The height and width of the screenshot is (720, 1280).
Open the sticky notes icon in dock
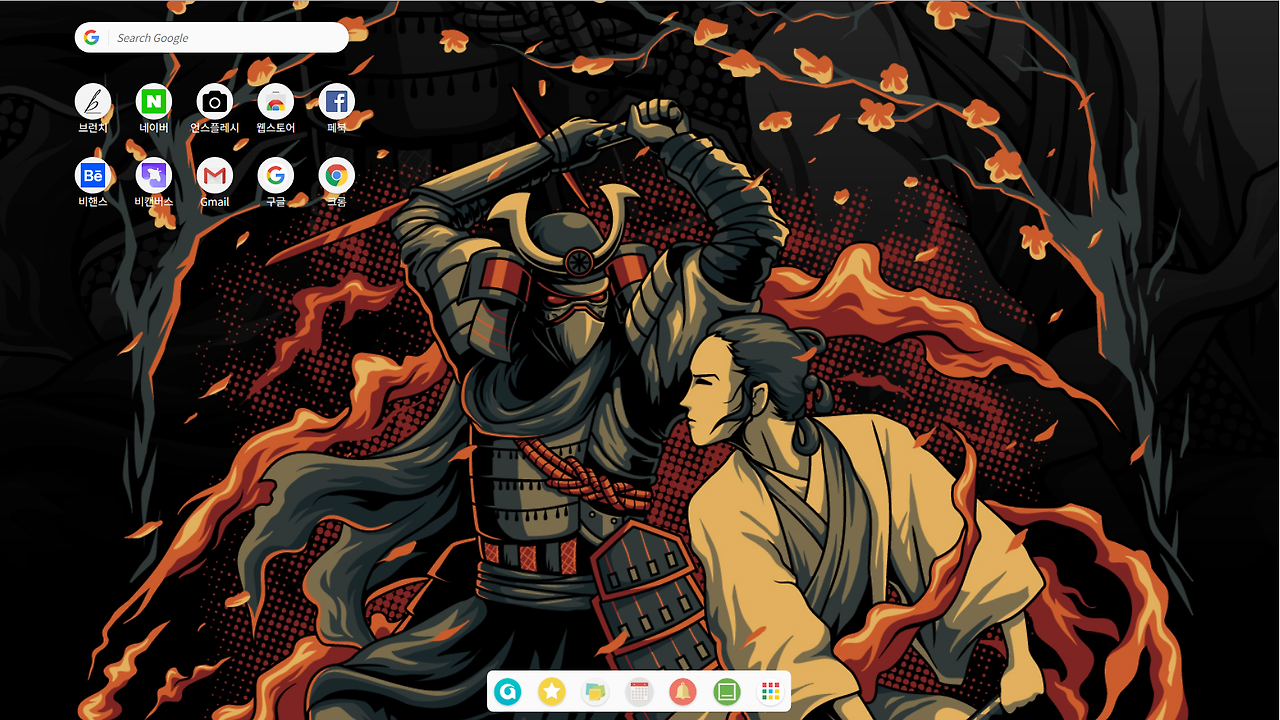point(595,691)
